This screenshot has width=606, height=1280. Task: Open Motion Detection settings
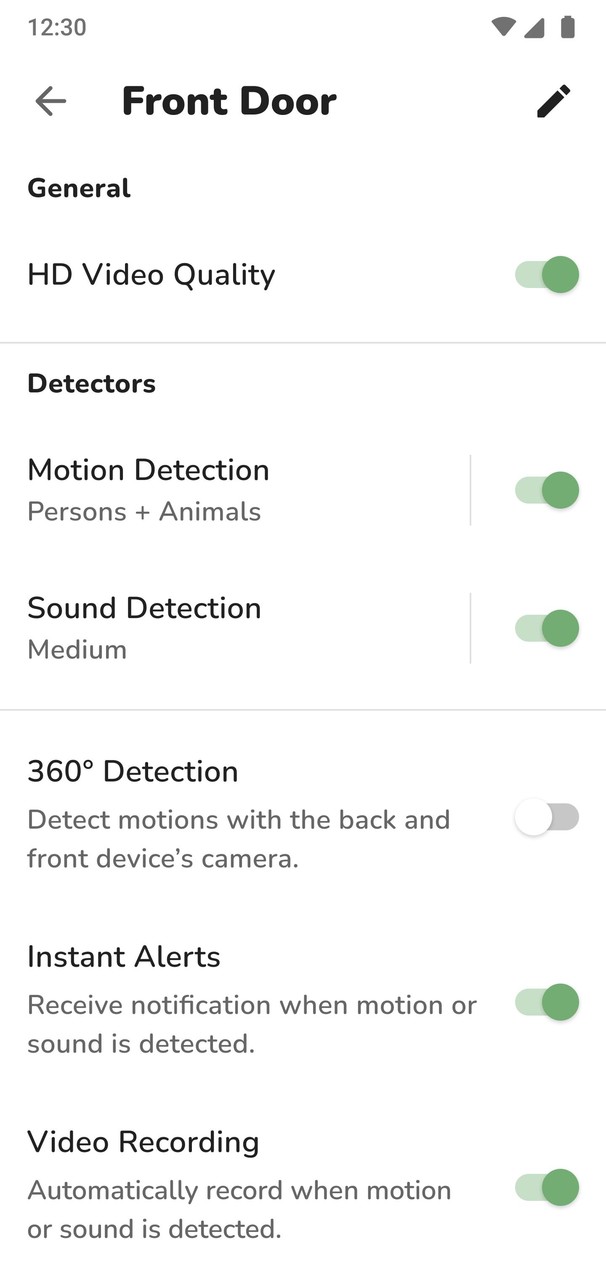click(x=148, y=470)
